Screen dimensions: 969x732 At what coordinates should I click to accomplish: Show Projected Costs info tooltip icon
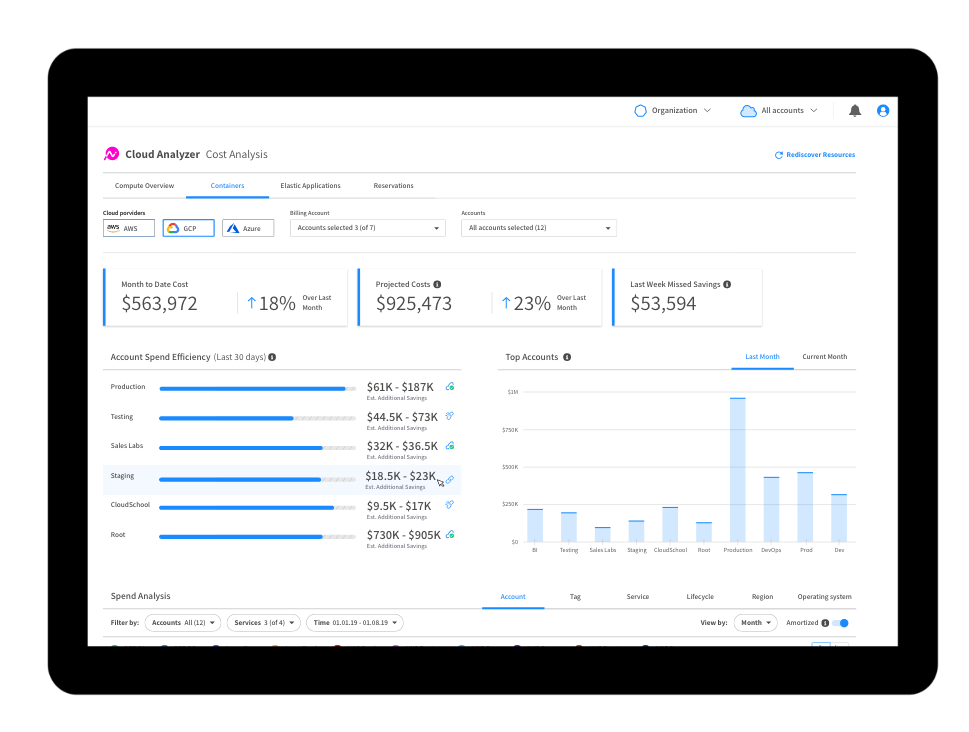tap(437, 284)
